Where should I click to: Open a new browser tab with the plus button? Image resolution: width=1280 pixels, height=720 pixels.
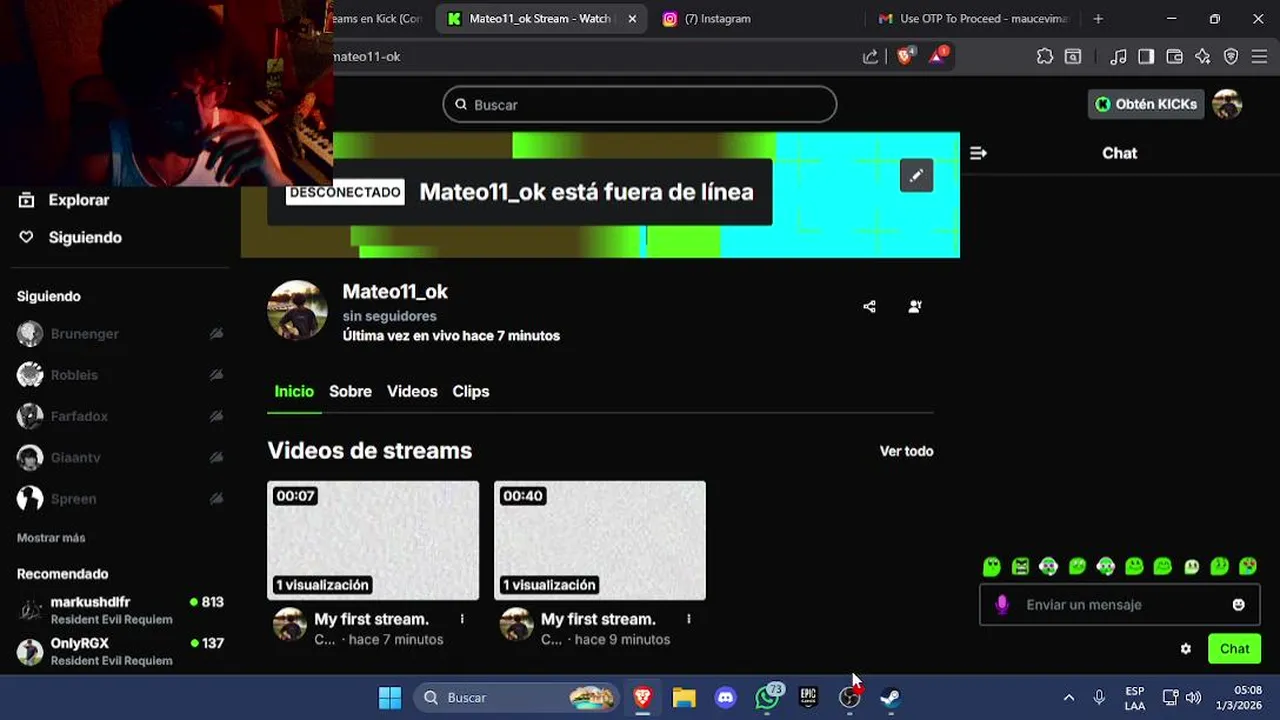coord(1098,19)
